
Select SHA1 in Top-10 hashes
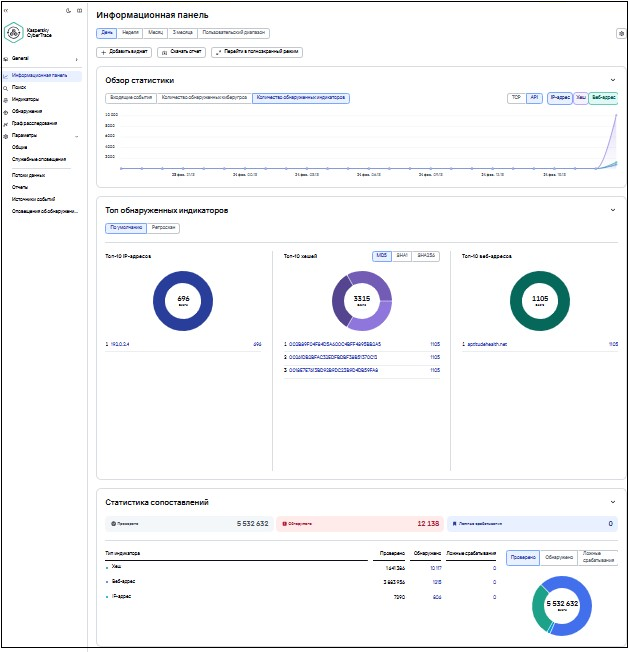(x=402, y=256)
